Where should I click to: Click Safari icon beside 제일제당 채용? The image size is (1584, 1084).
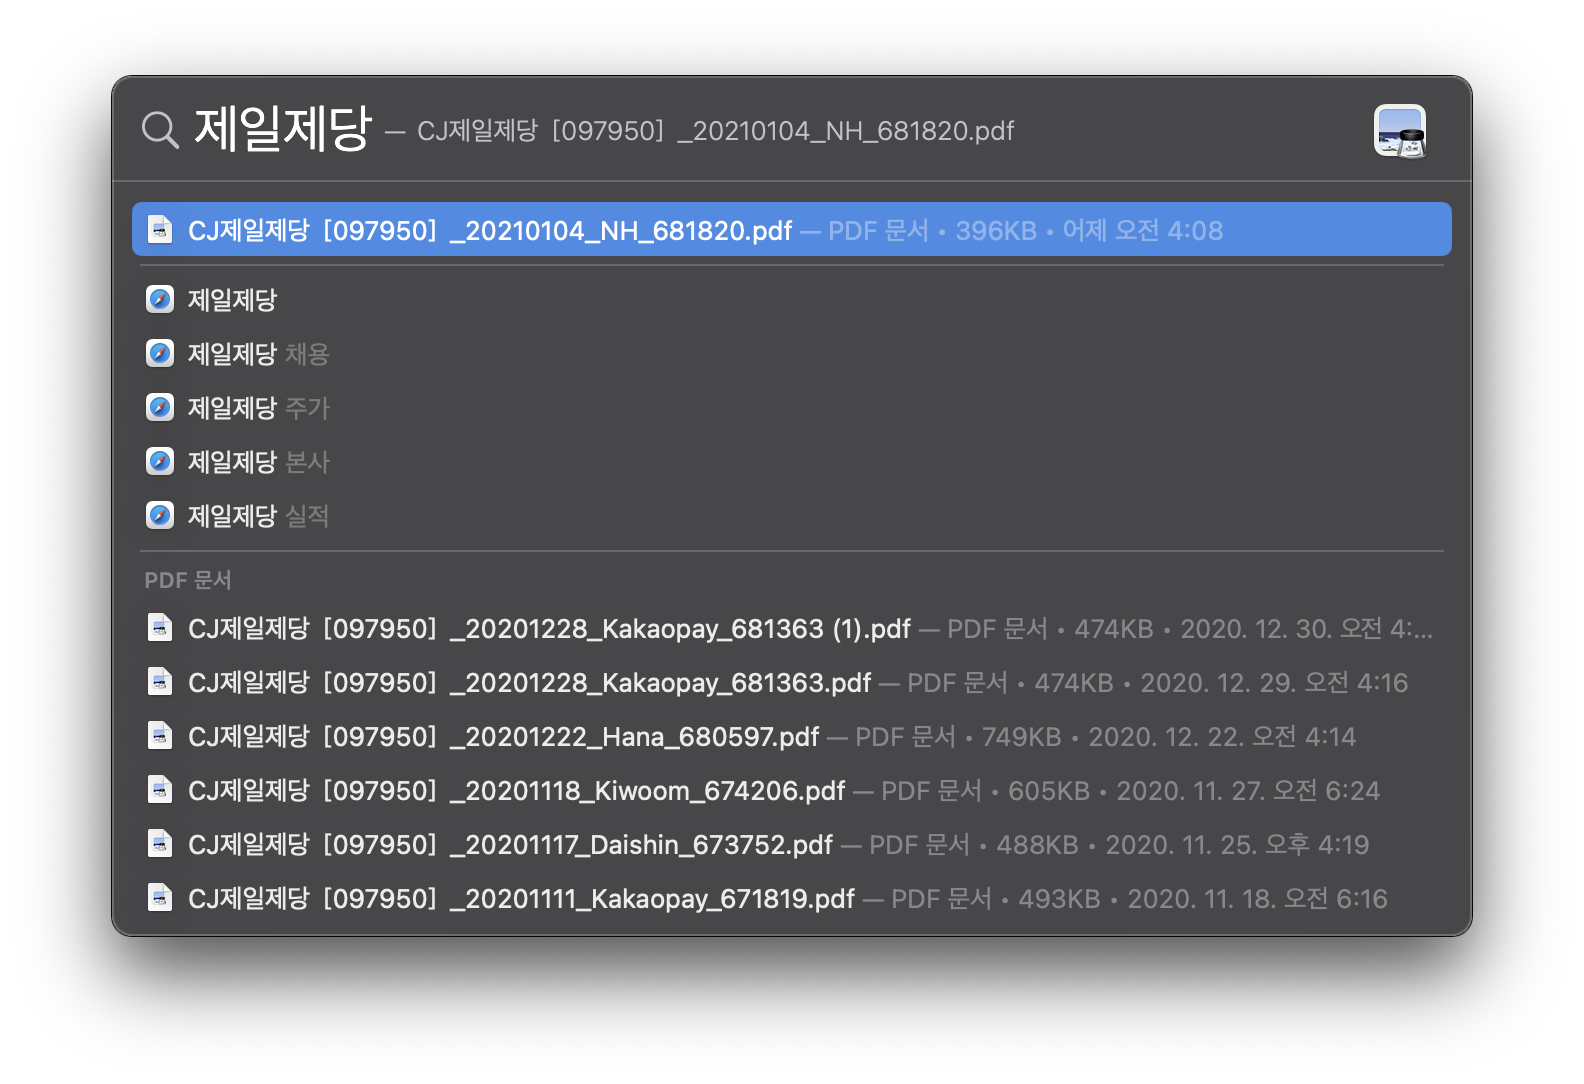pos(160,353)
